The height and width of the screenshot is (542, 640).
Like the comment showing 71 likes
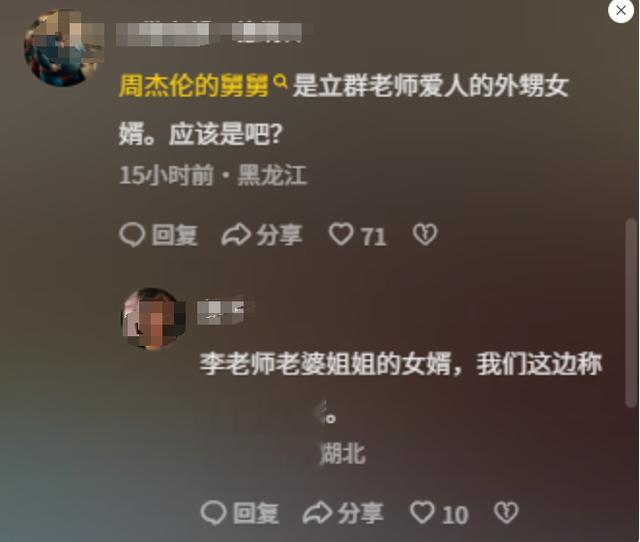341,234
